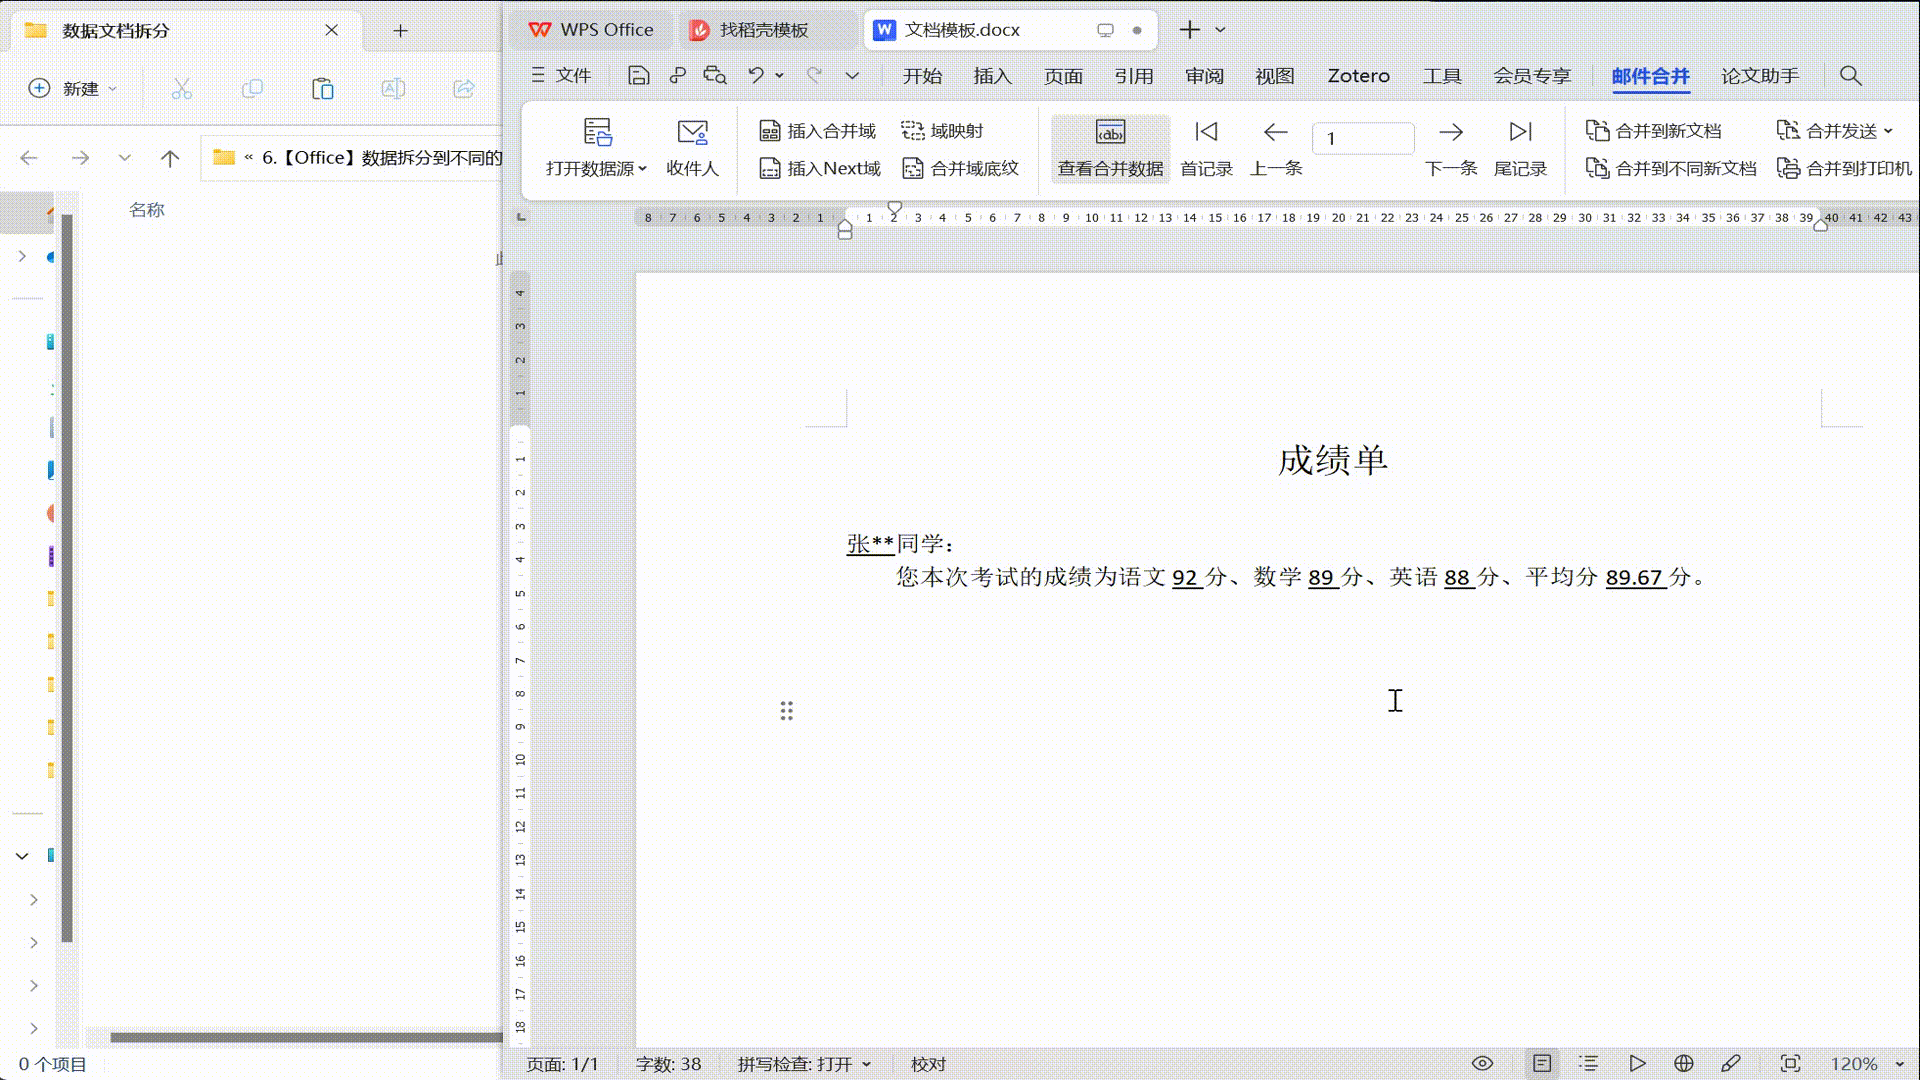Viewport: 1920px width, 1080px height.
Task: Go to the next record arrow
Action: point(1451,133)
